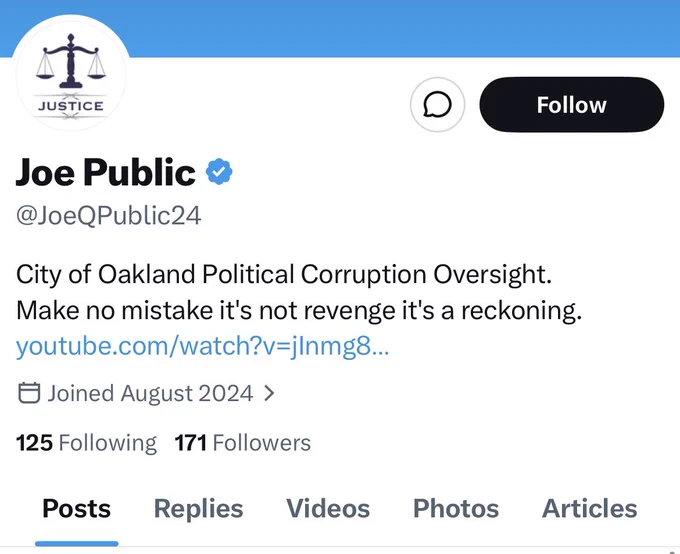This screenshot has width=680, height=554.
Task: Open the Photos tab
Action: 456,508
